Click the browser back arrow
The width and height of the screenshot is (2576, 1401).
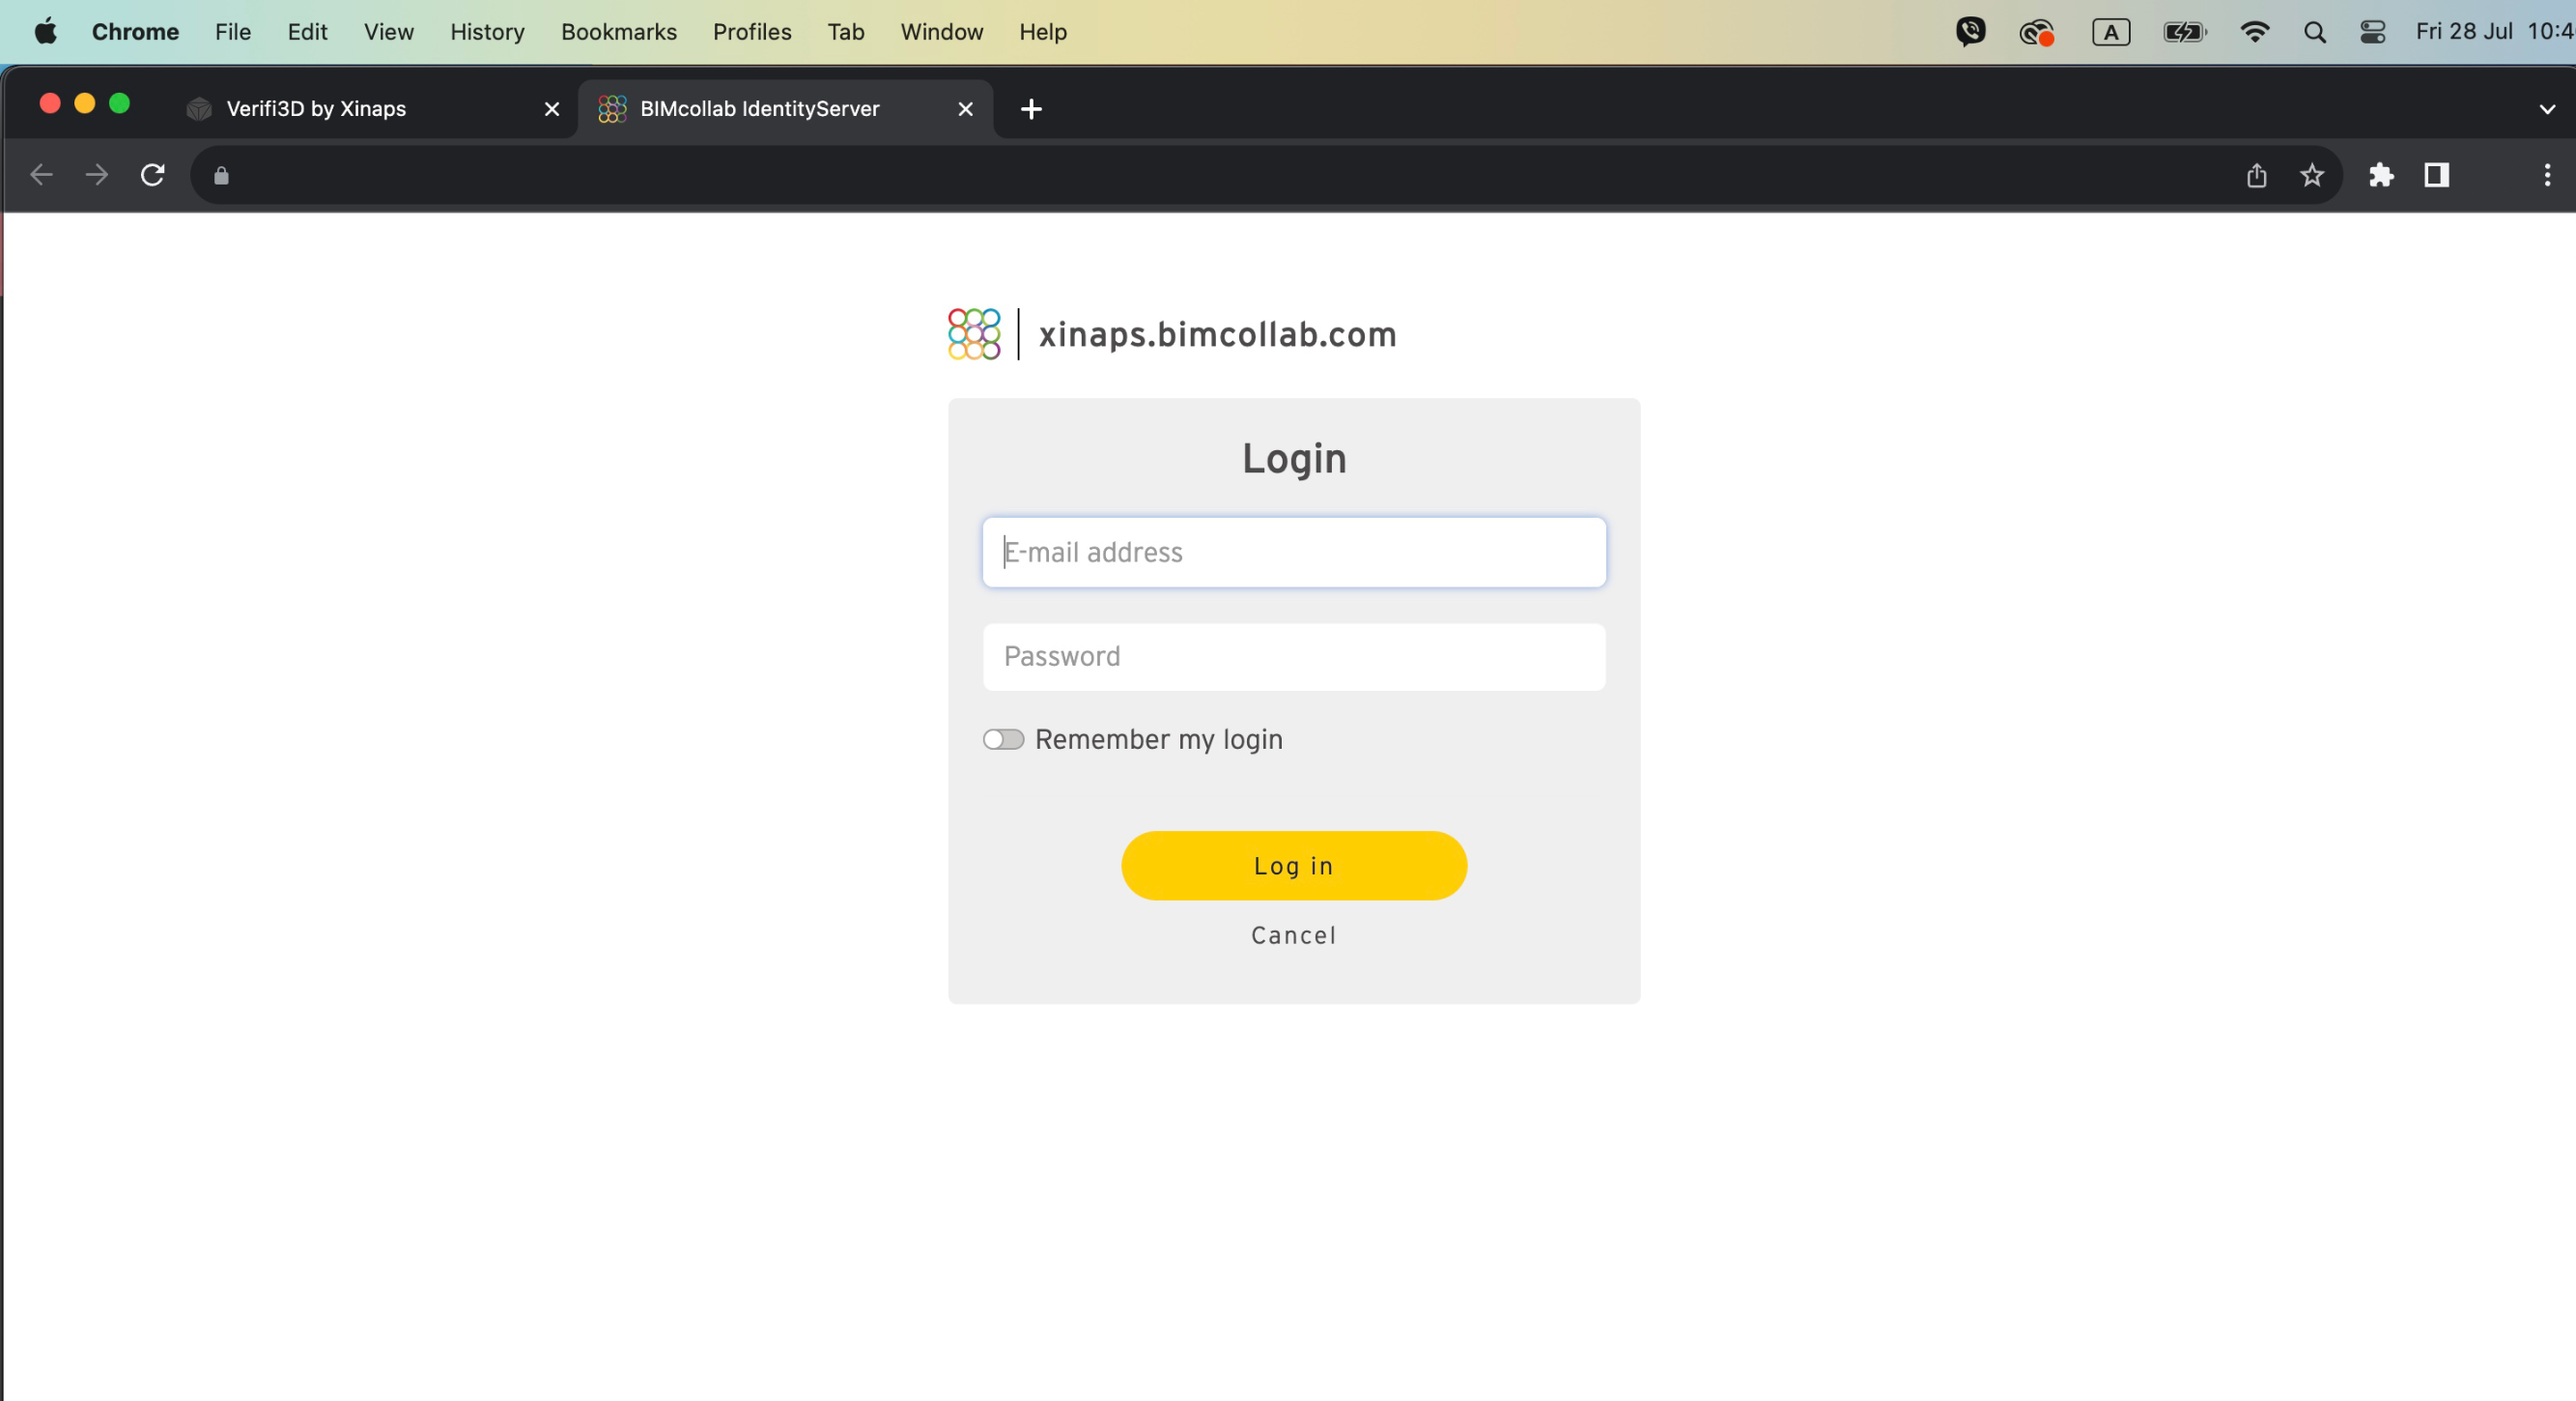click(41, 175)
